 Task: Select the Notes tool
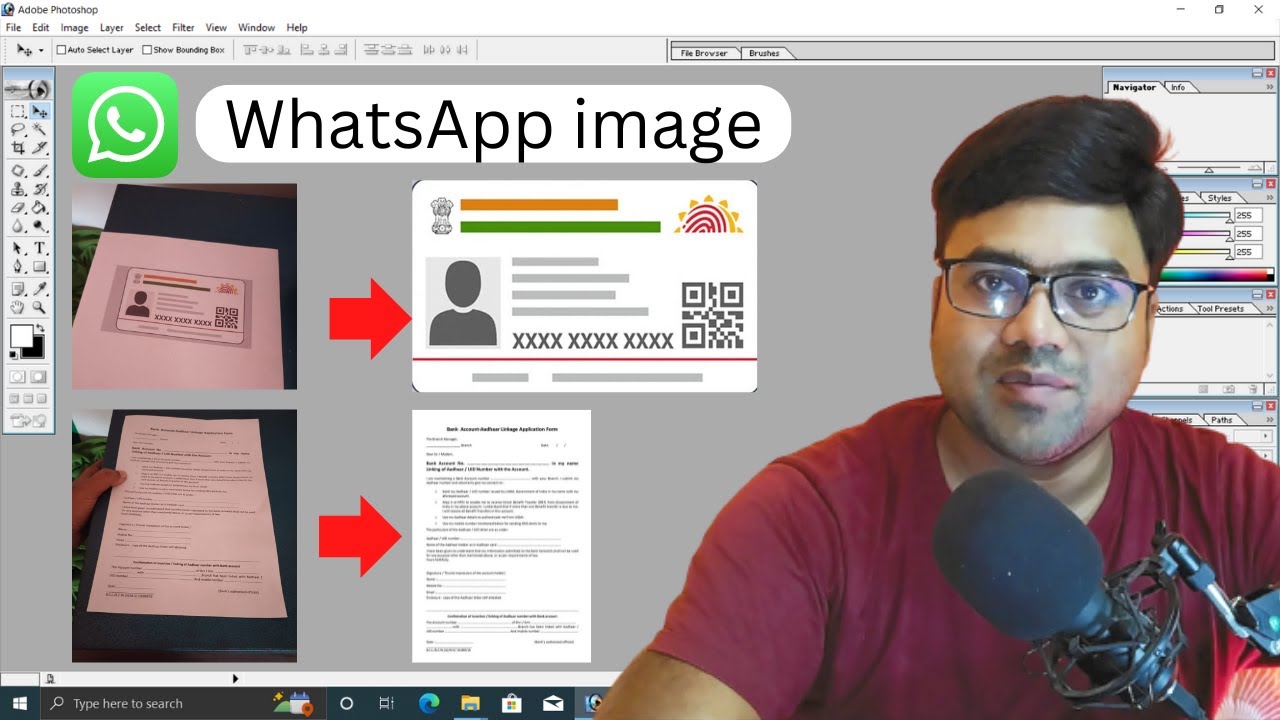coord(18,289)
